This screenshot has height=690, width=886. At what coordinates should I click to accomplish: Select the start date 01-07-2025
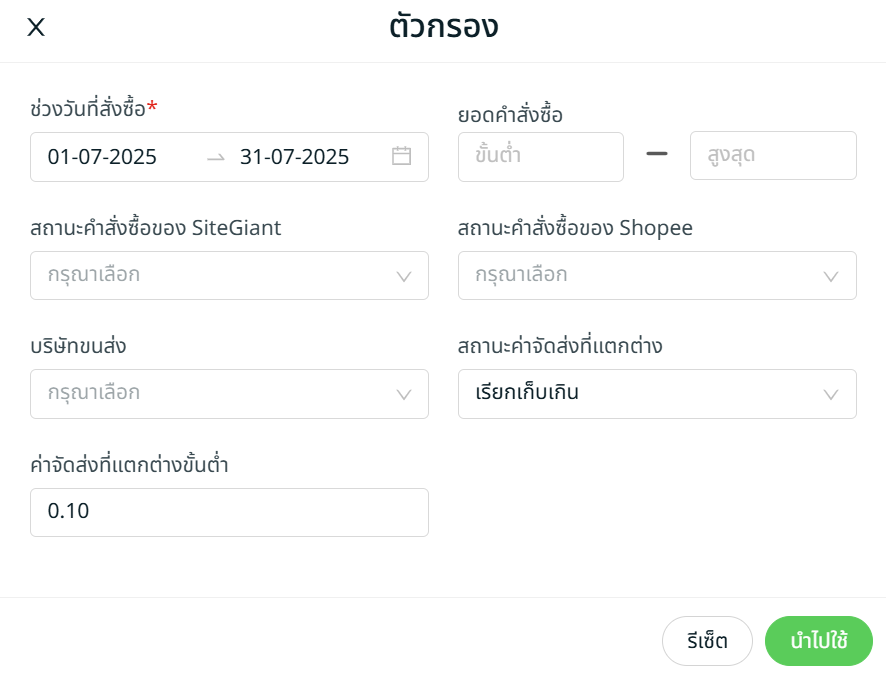[x=102, y=157]
